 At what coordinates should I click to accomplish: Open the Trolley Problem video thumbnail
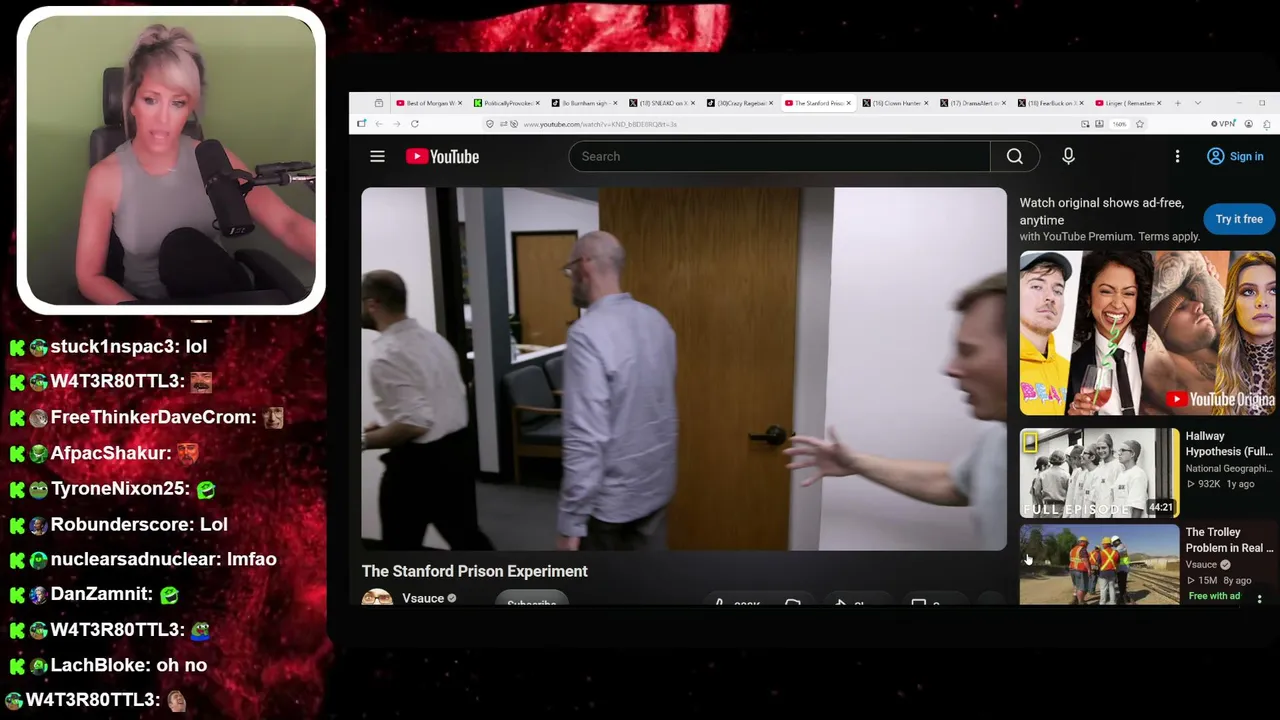click(1100, 565)
